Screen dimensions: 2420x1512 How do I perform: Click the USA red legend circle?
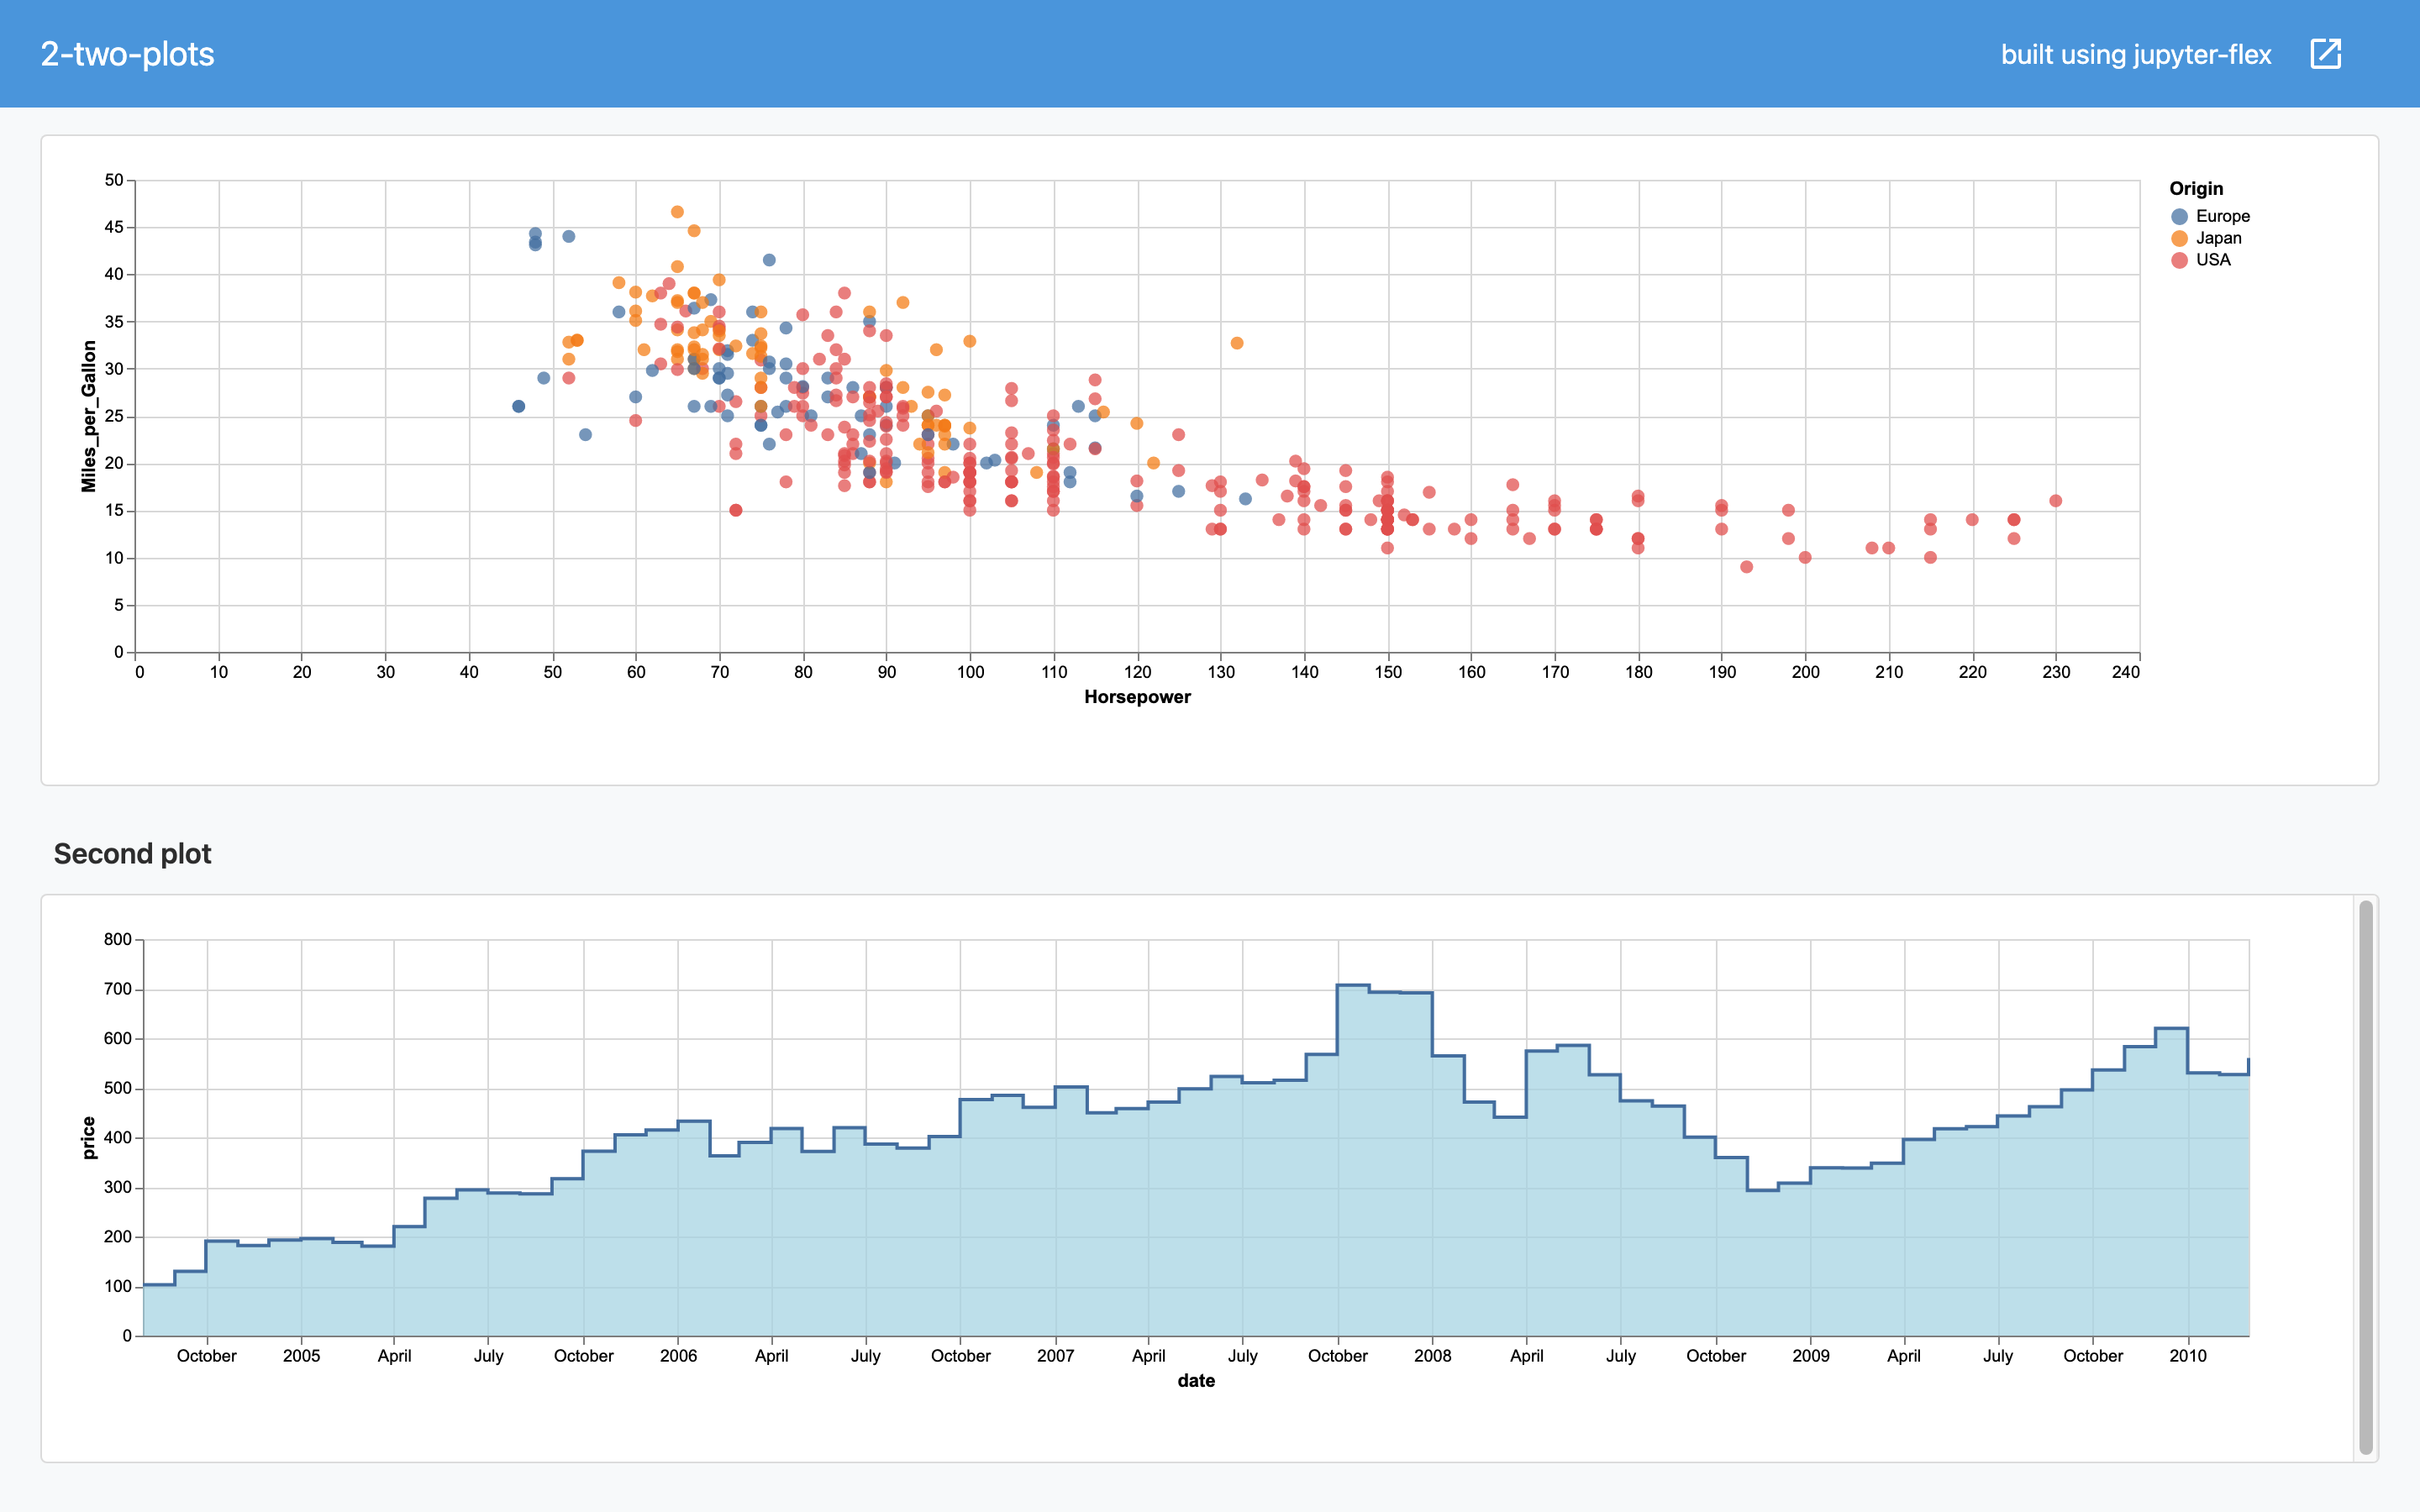[x=2180, y=260]
